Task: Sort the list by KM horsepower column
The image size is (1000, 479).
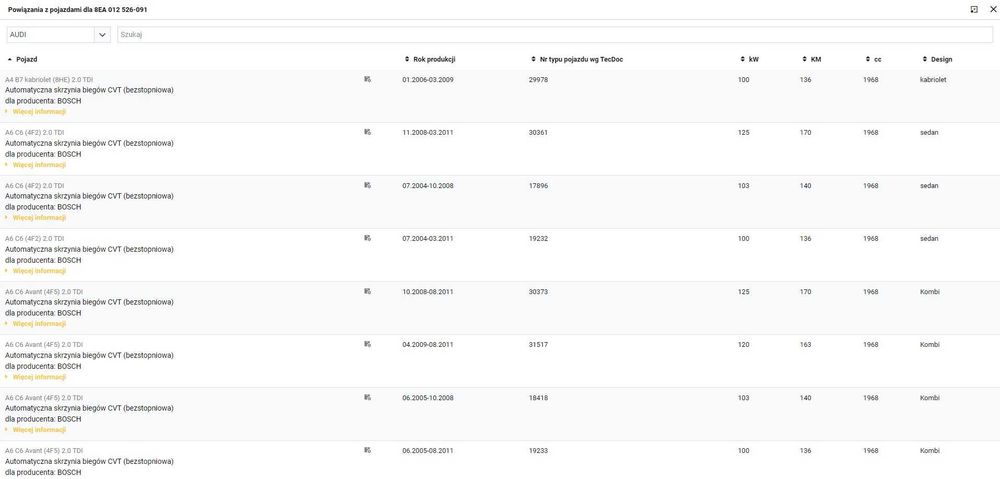Action: 815,59
